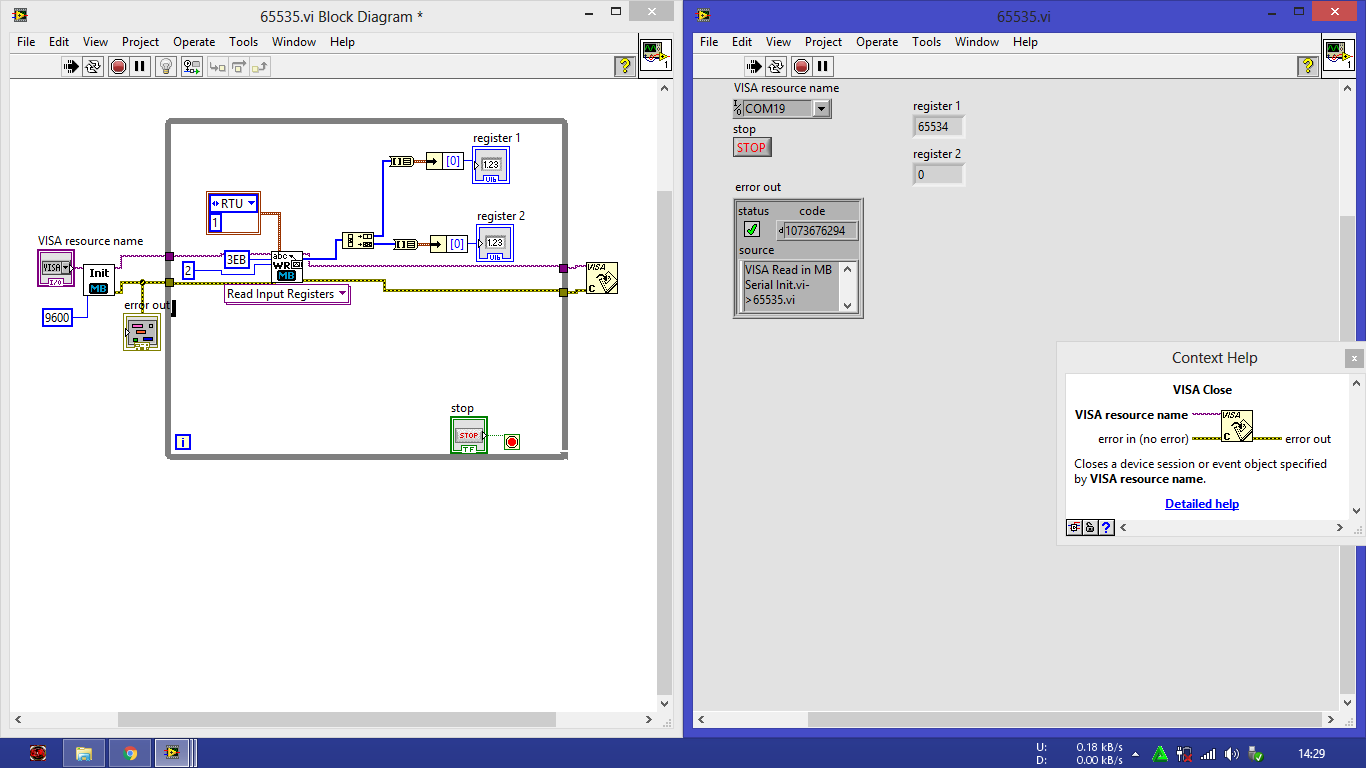
Task: Click Run Continuously in front panel toolbar
Action: pyautogui.click(x=776, y=67)
